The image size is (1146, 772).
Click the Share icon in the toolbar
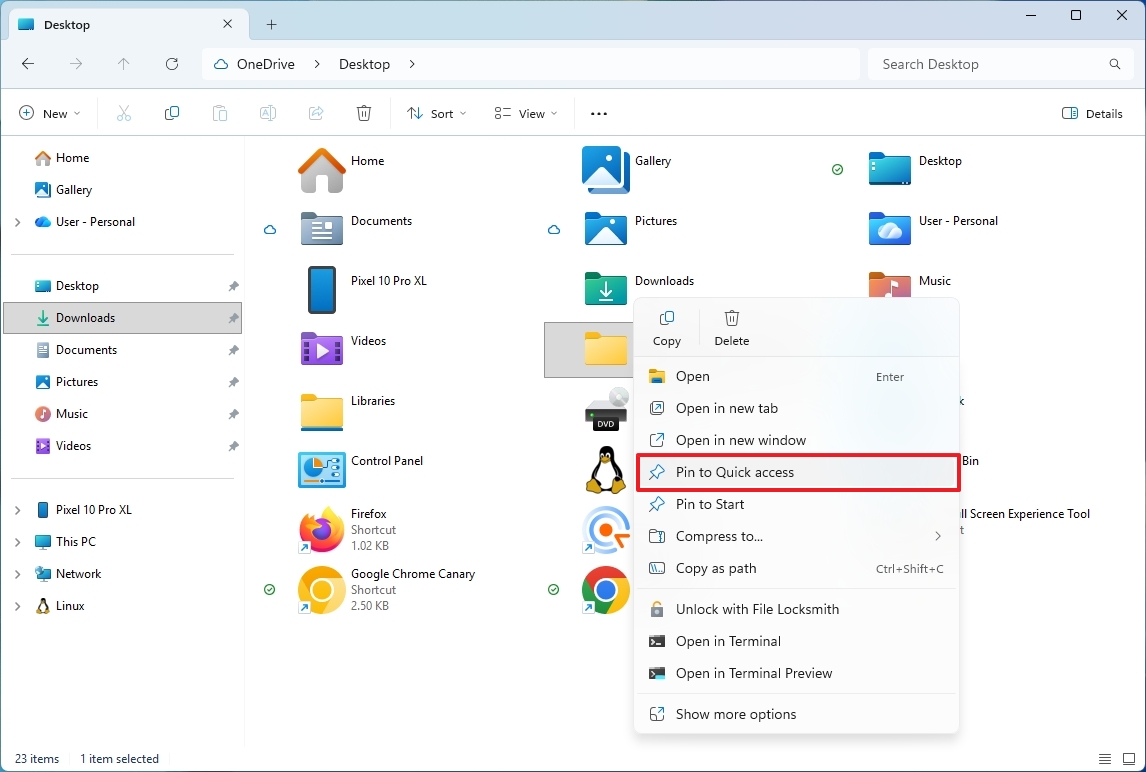pos(316,113)
